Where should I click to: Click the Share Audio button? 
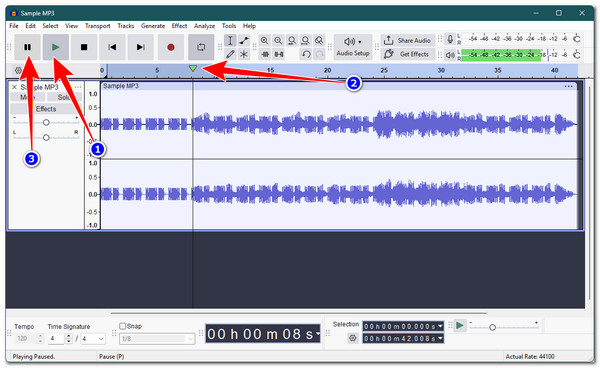[408, 40]
